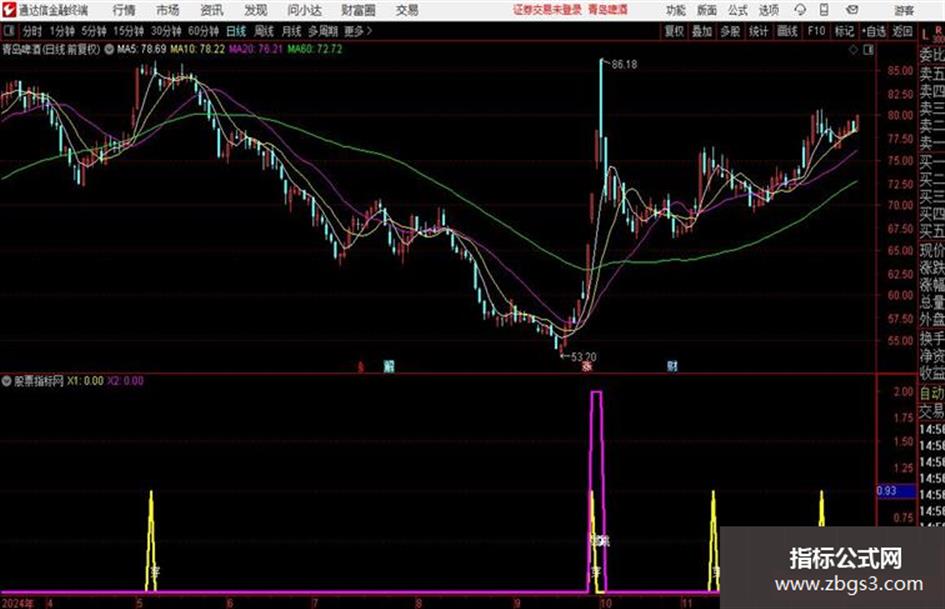Image resolution: width=945 pixels, height=609 pixels.
Task: Open the gear menu beside 股票指标网 indicator
Action: pos(7,381)
